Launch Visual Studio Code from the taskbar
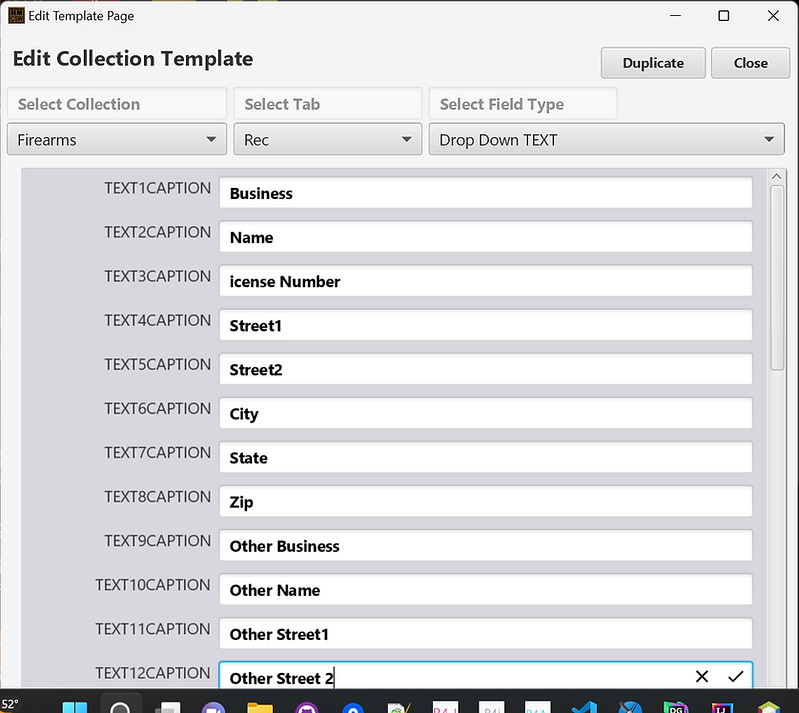799x713 pixels. click(584, 707)
